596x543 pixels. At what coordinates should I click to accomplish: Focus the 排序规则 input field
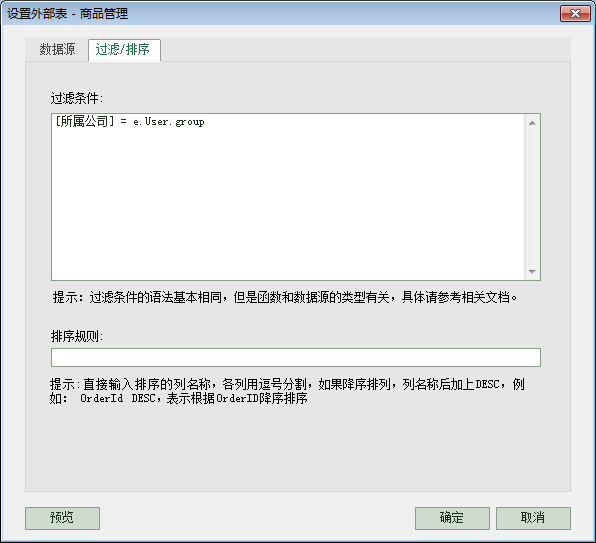coord(296,358)
